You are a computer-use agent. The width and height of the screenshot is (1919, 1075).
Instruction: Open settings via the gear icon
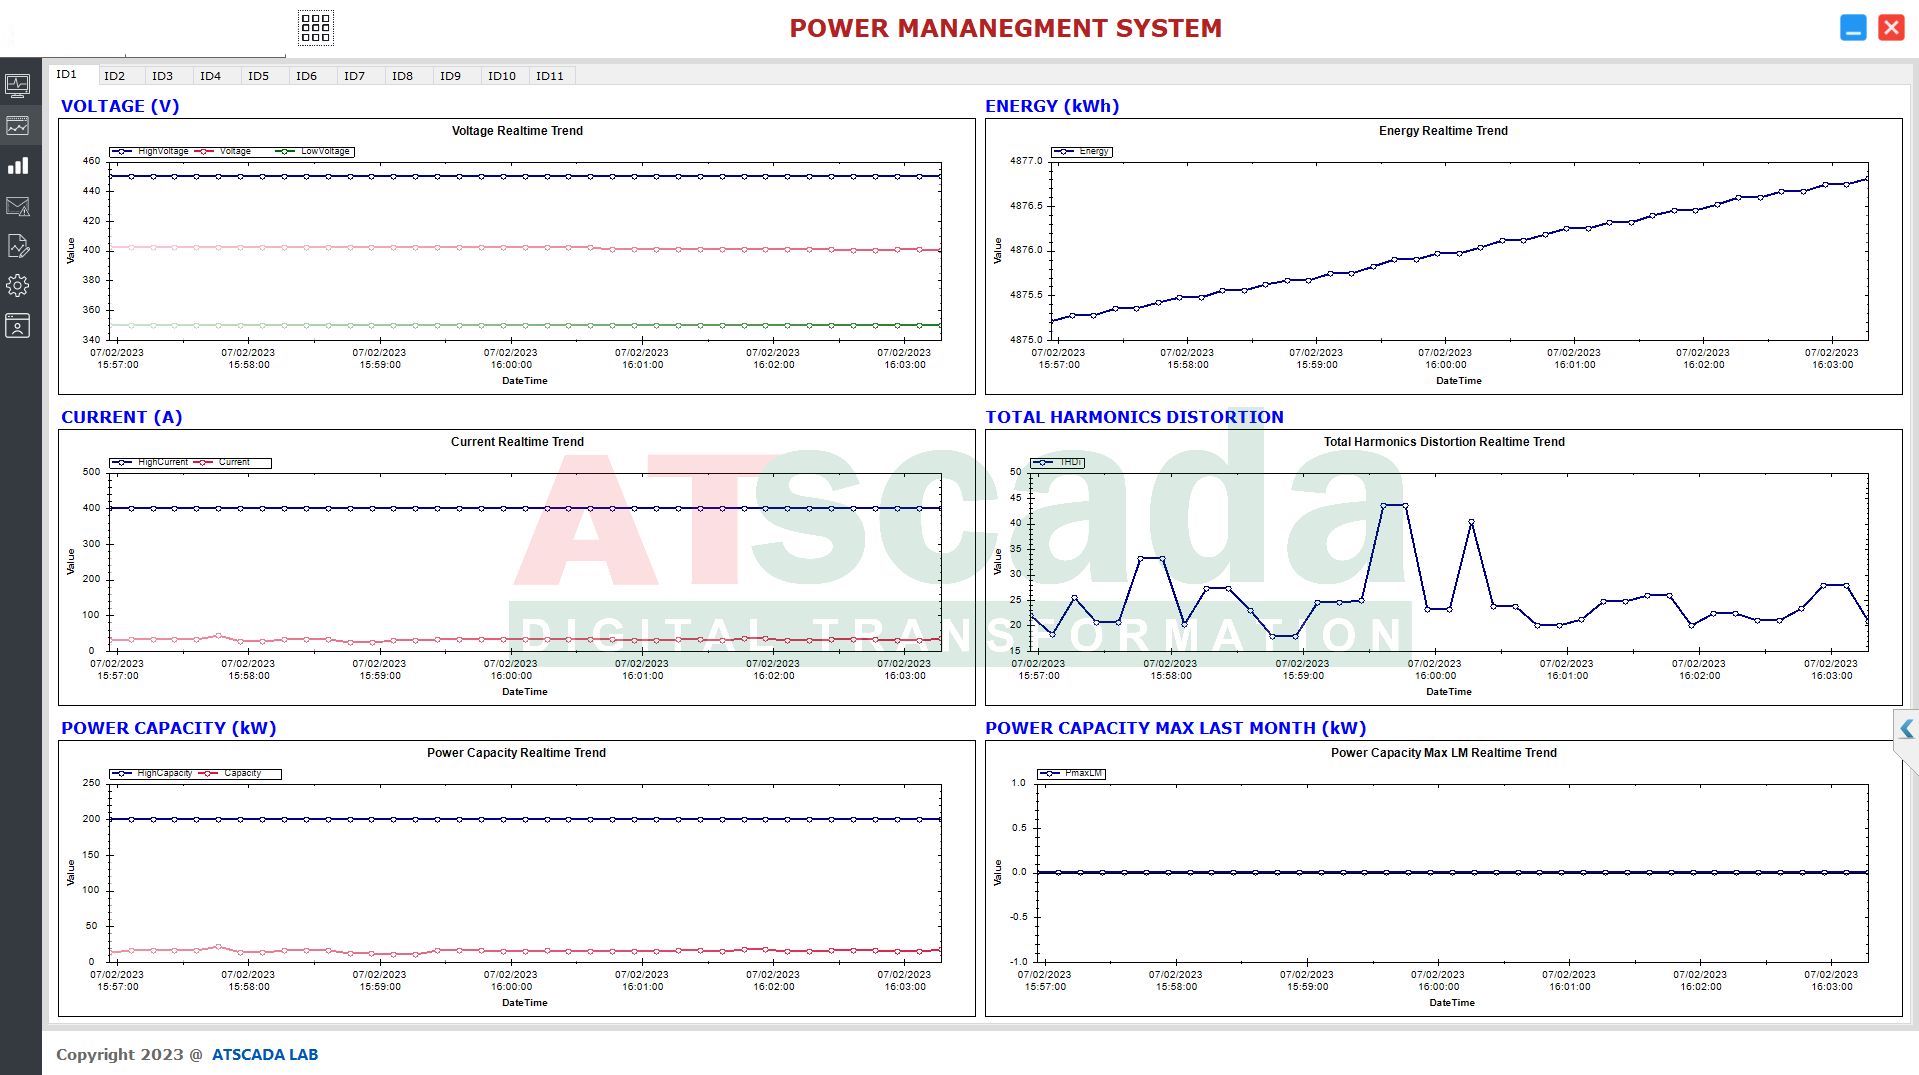[18, 286]
